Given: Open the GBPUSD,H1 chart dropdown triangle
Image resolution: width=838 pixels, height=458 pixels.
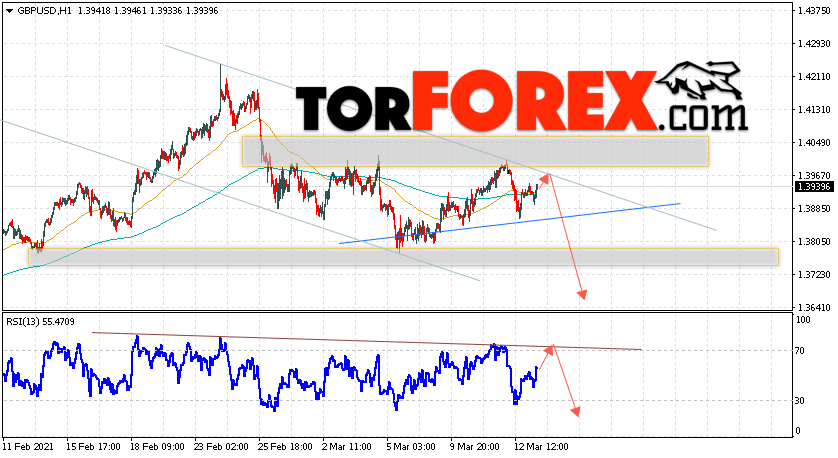Looking at the screenshot, I should (10, 11).
